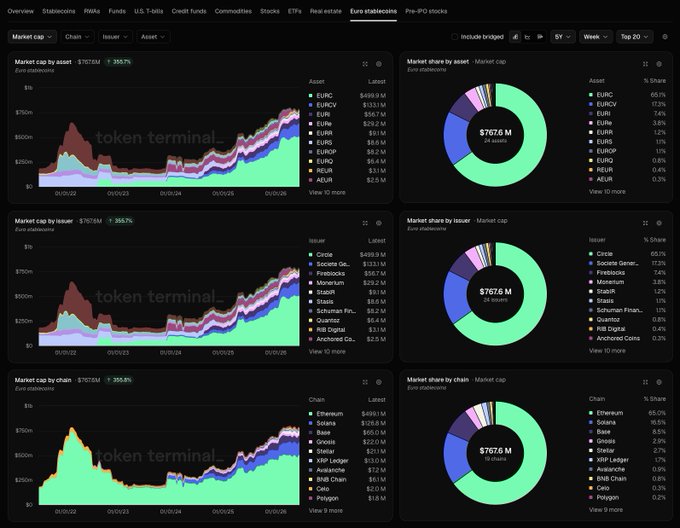
Task: Click View 9 more in Market cap by chain
Action: tap(326, 511)
